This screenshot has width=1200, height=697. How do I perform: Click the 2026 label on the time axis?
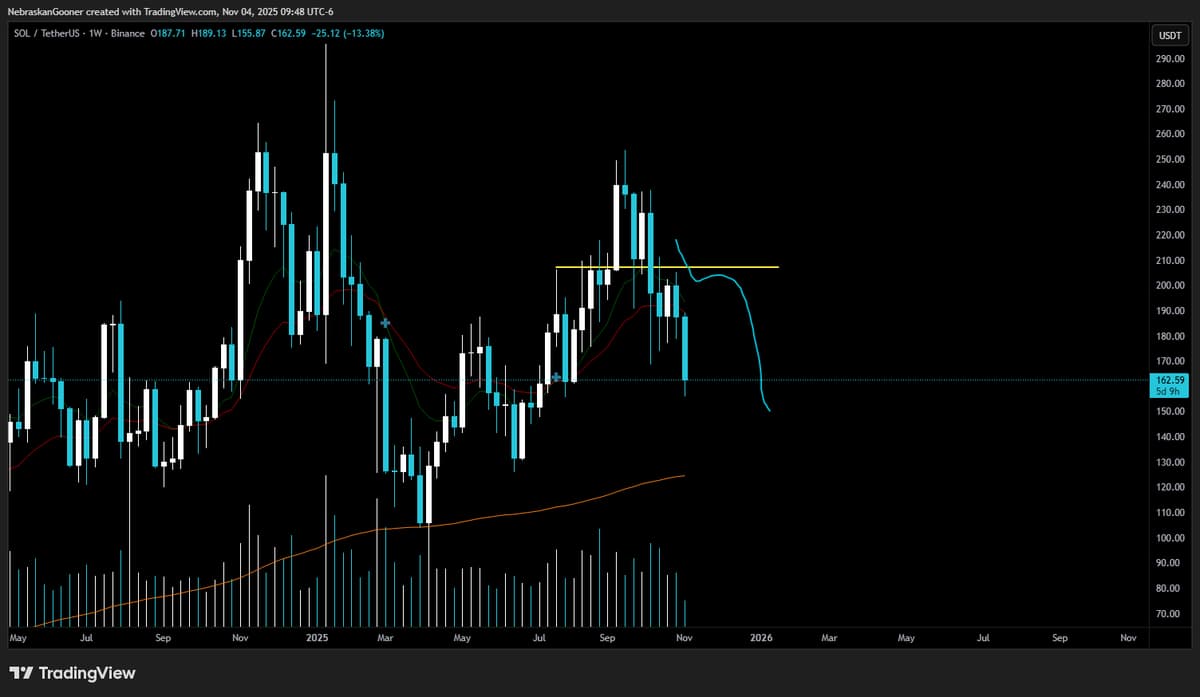click(762, 637)
